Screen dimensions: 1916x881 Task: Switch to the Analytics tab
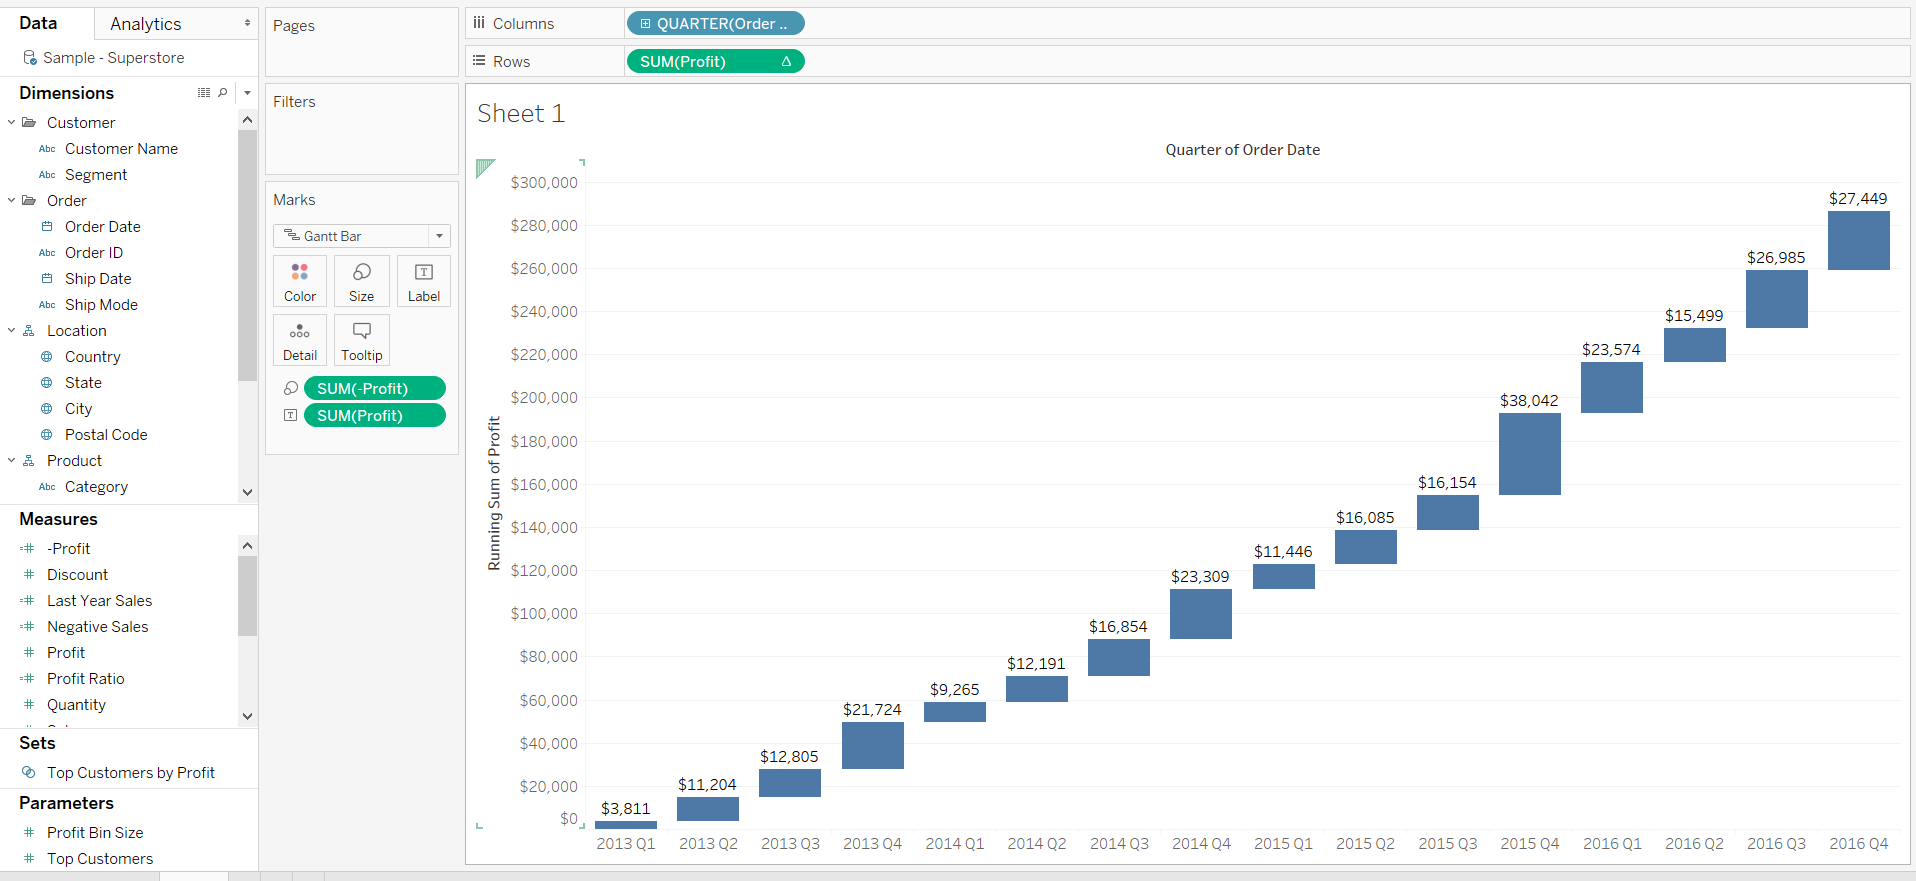pos(146,24)
